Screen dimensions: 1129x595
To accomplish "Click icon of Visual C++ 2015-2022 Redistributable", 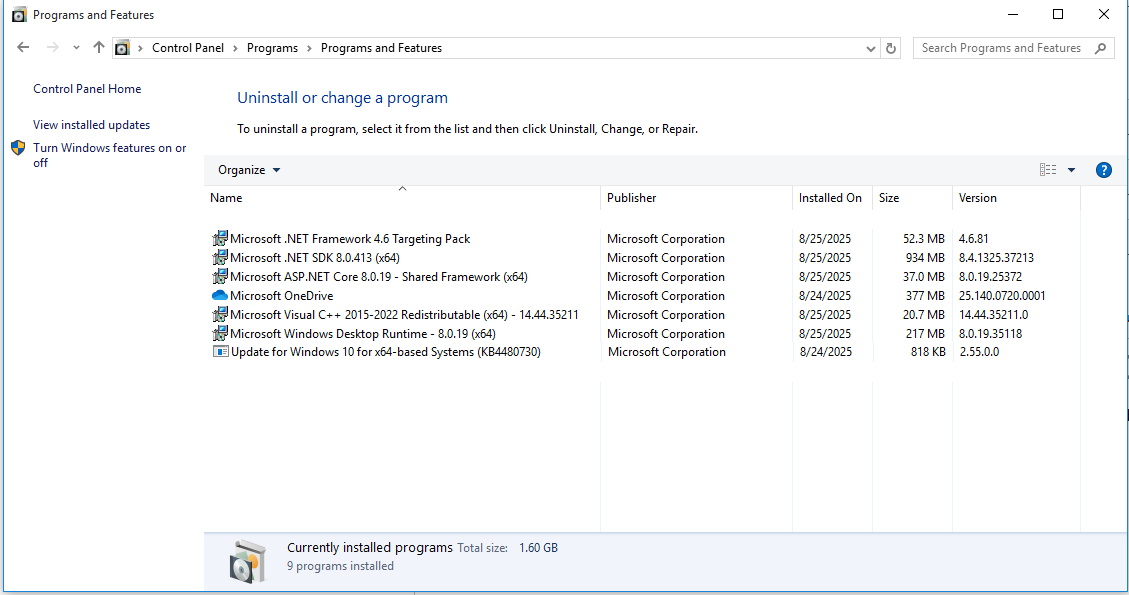I will pyautogui.click(x=220, y=315).
